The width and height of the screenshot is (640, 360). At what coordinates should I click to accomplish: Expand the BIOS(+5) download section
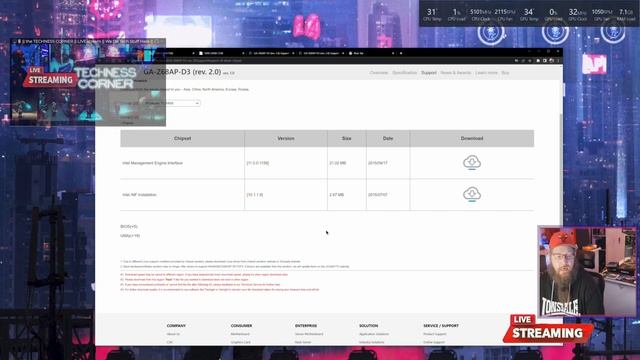[129, 227]
